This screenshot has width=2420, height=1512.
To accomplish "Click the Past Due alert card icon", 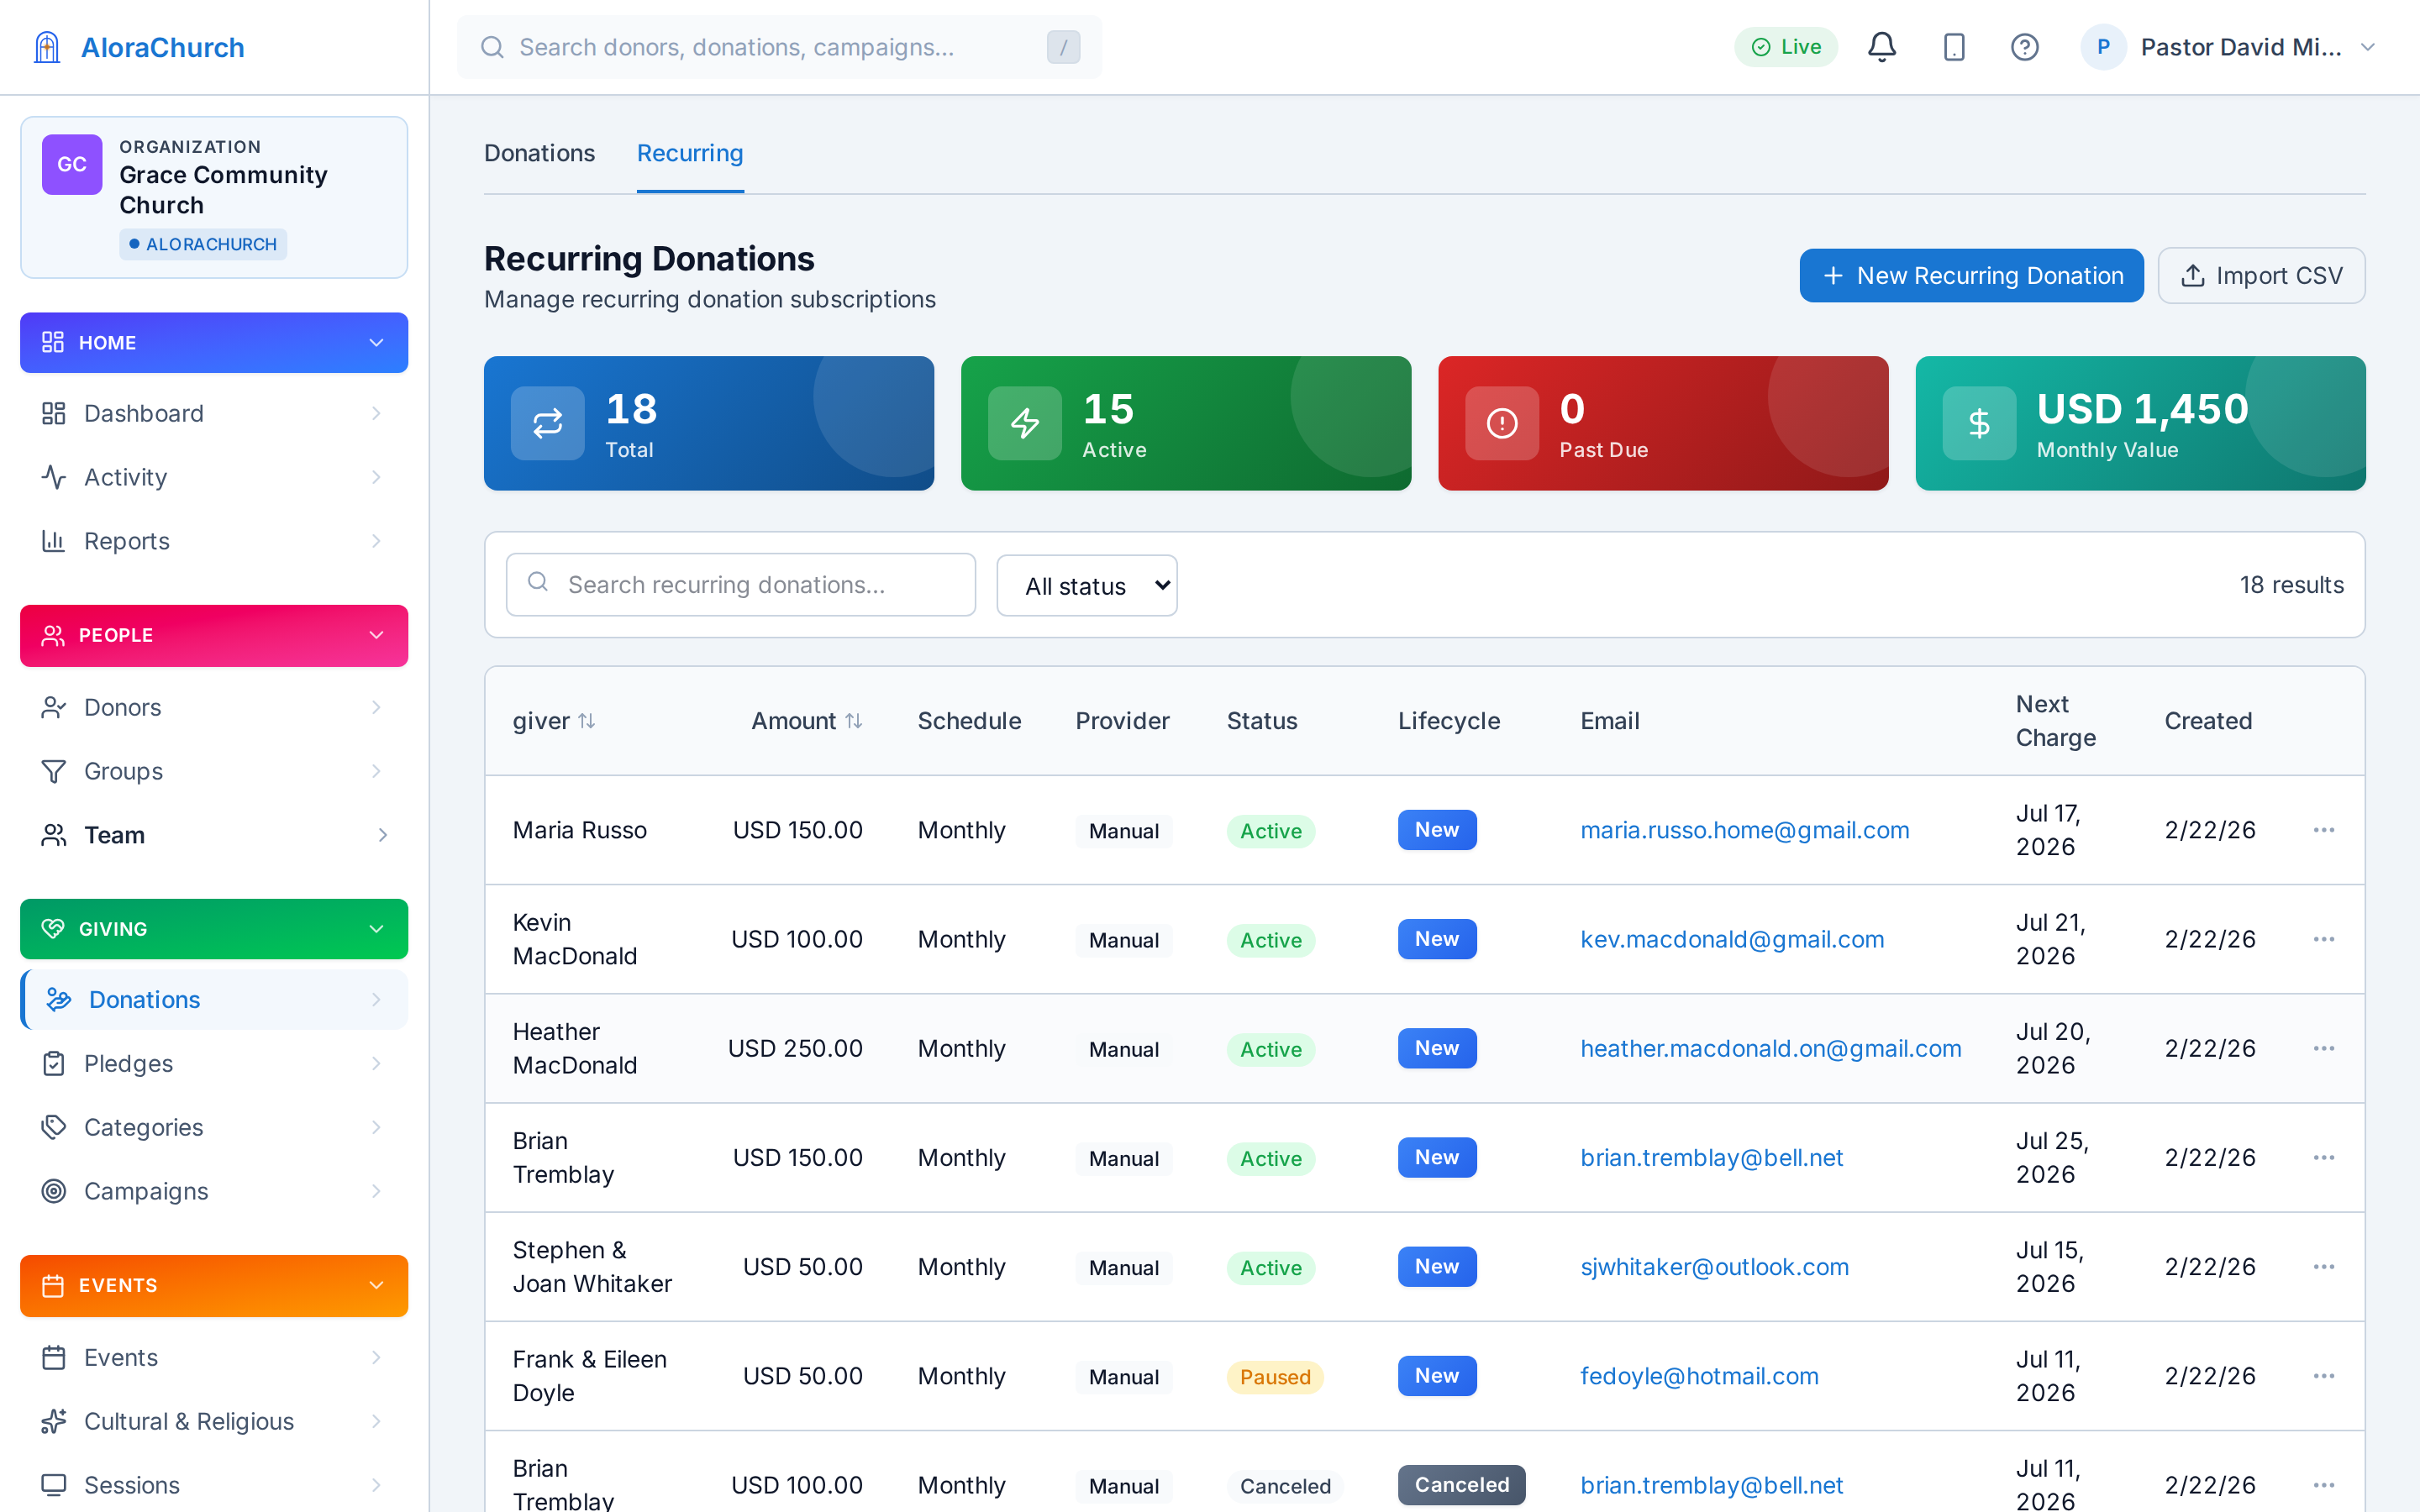I will (1502, 423).
